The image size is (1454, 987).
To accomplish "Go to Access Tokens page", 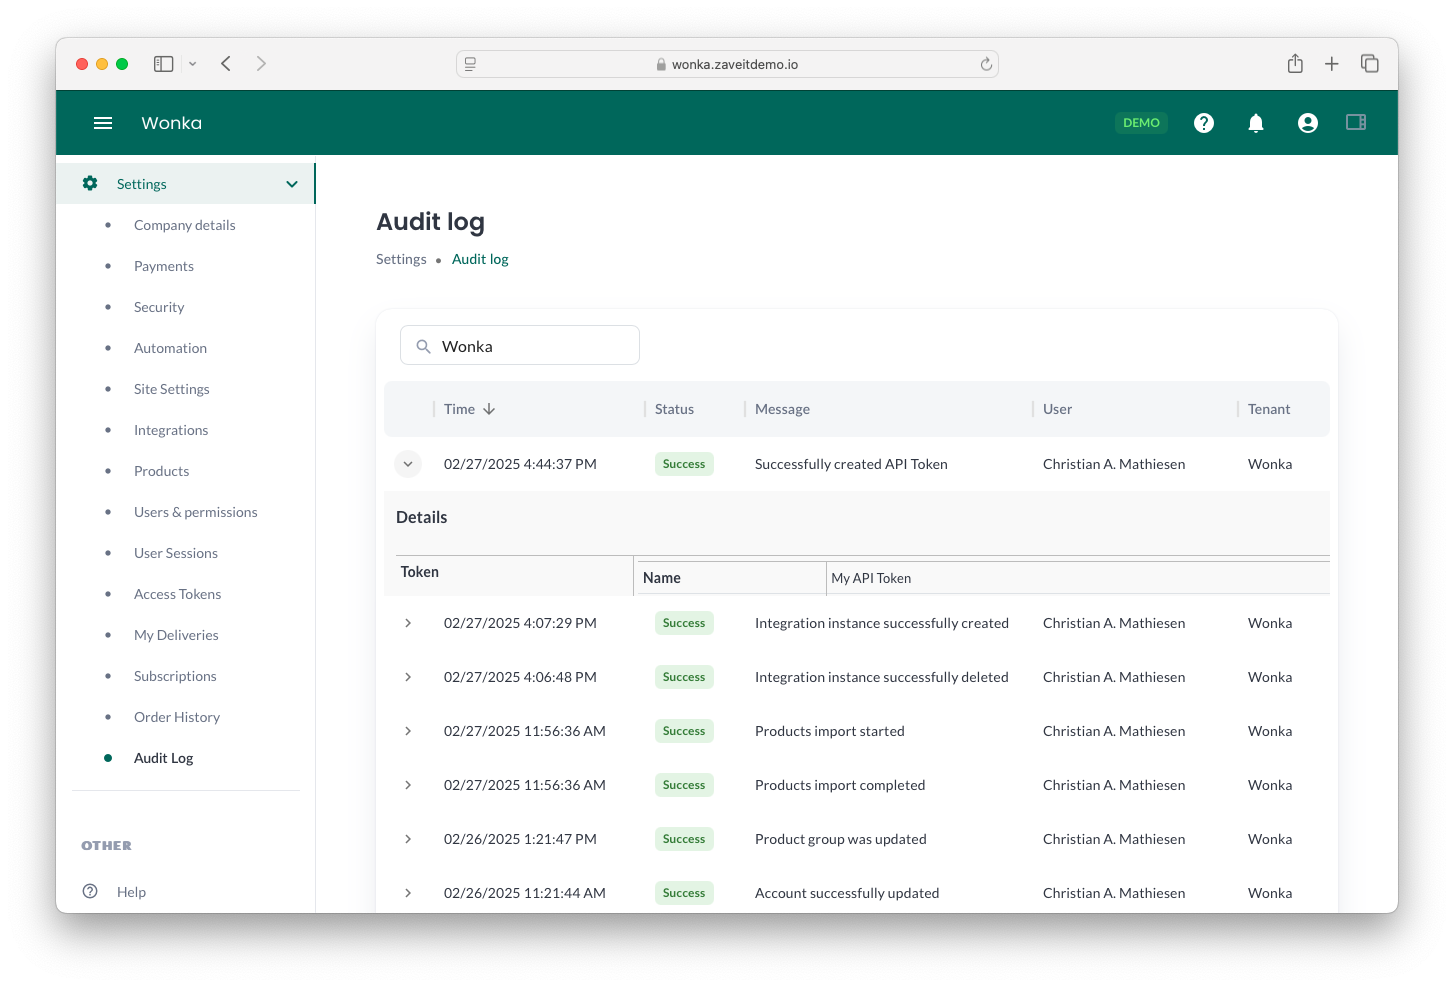I will [x=178, y=594].
